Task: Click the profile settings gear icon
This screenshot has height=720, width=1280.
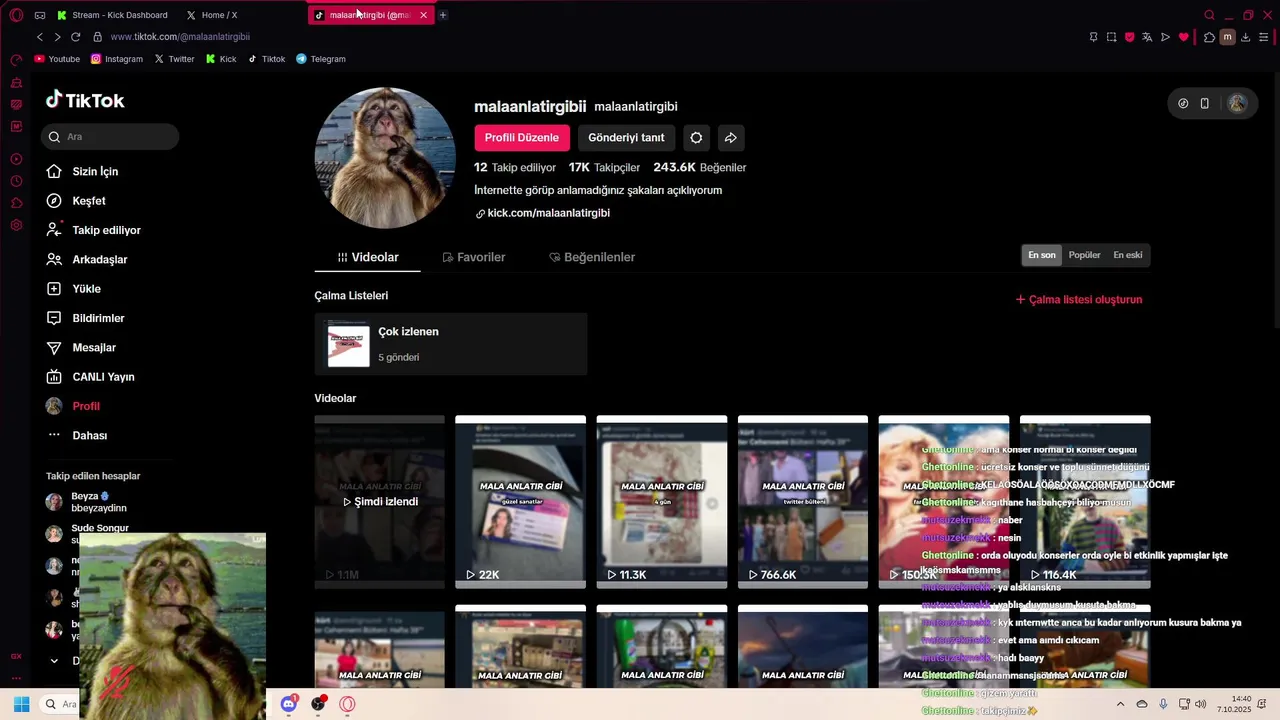Action: 696,138
